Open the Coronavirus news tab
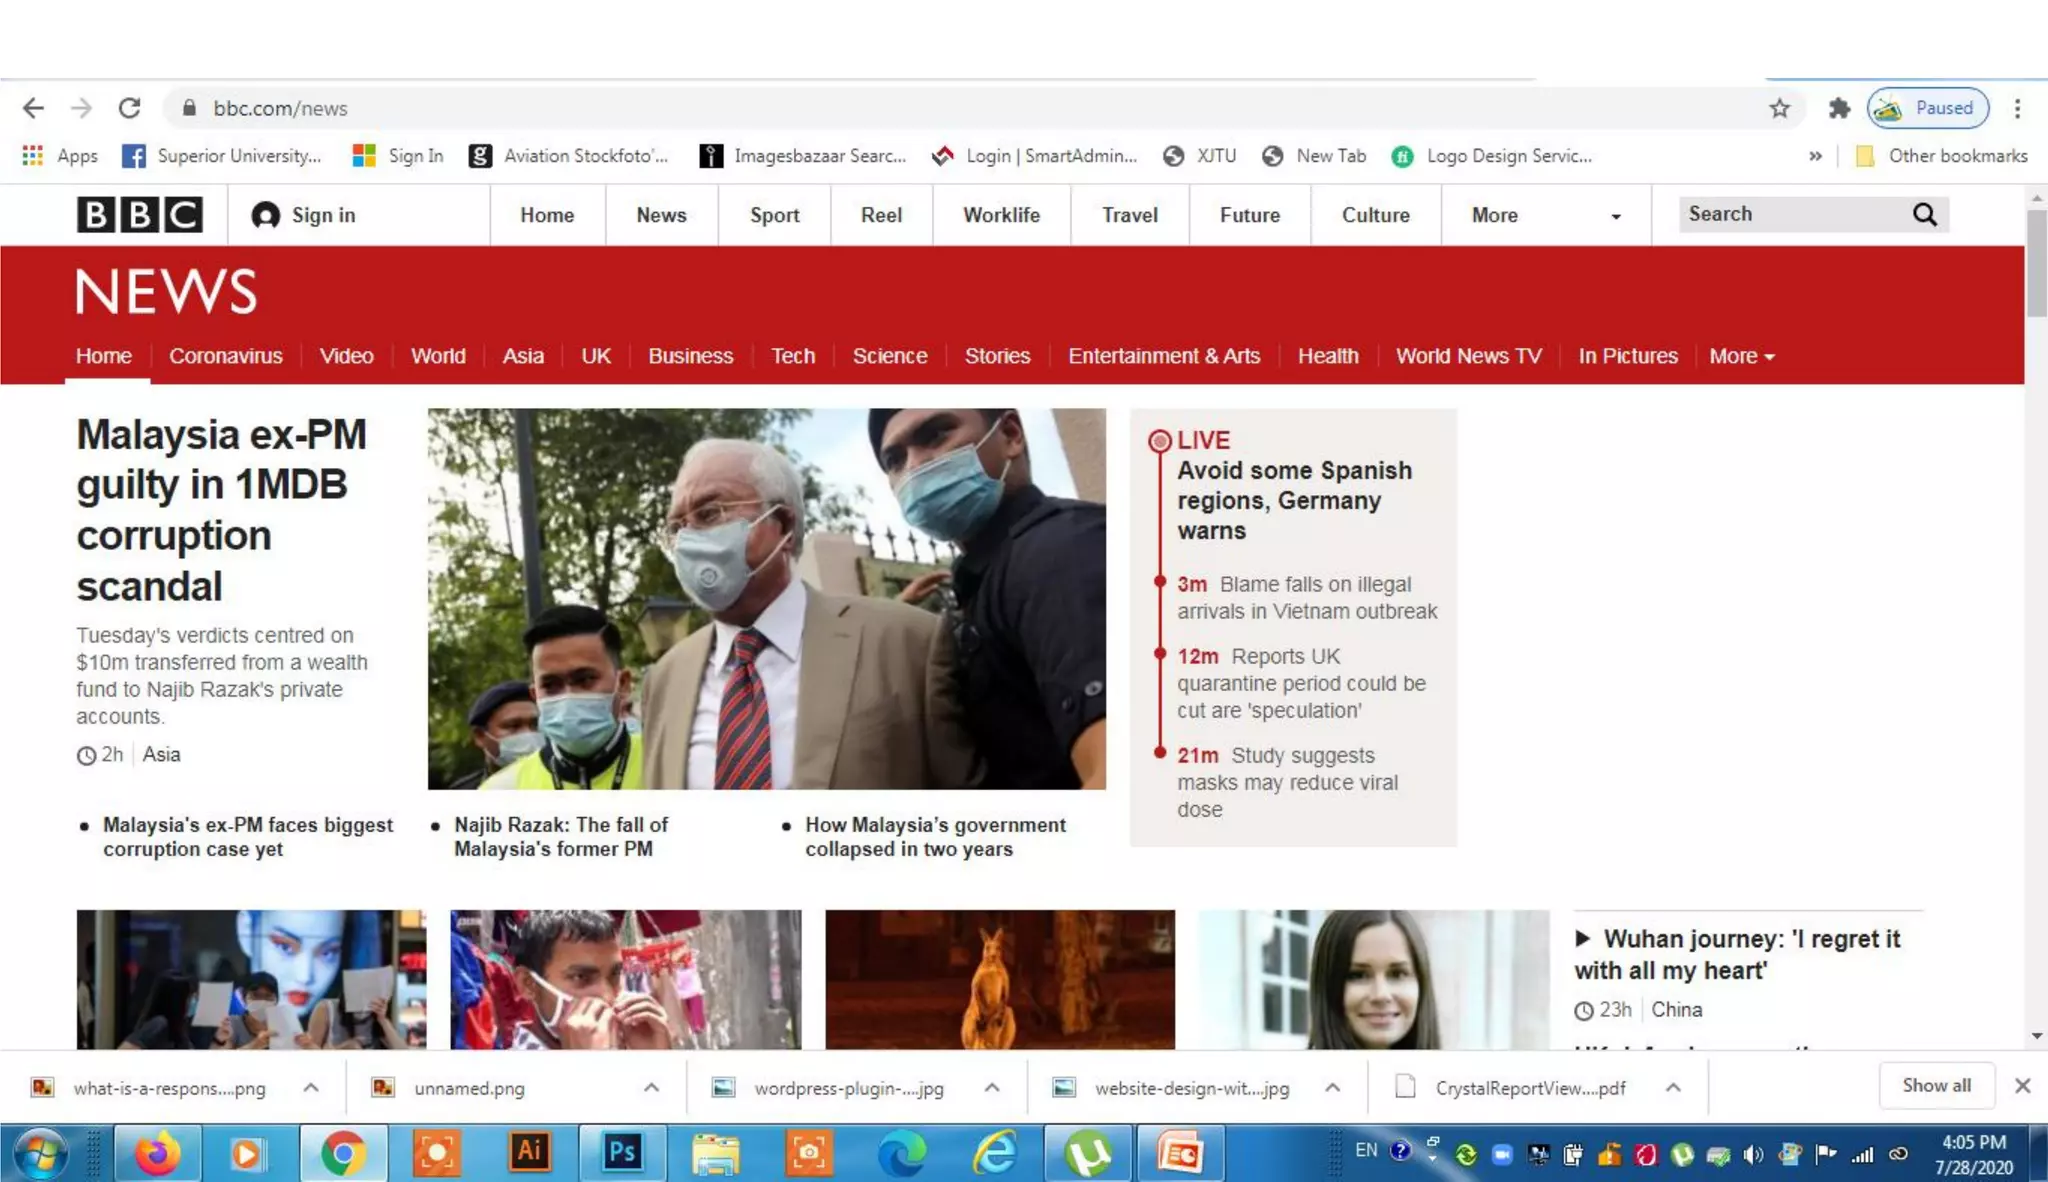 click(x=225, y=356)
